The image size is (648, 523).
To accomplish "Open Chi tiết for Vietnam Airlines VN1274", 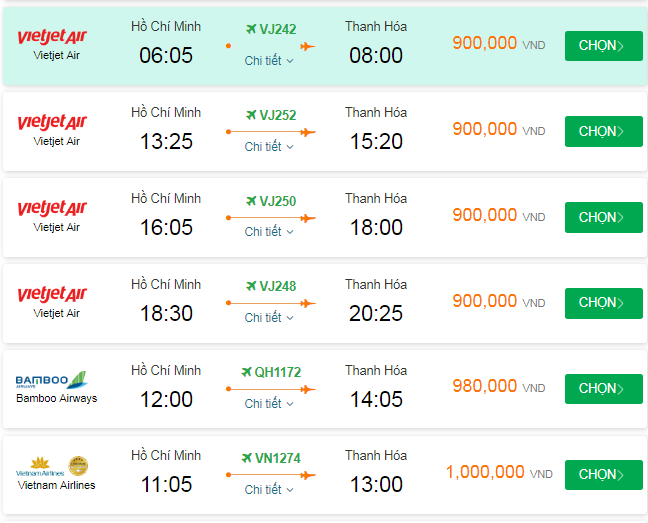I will coord(269,490).
